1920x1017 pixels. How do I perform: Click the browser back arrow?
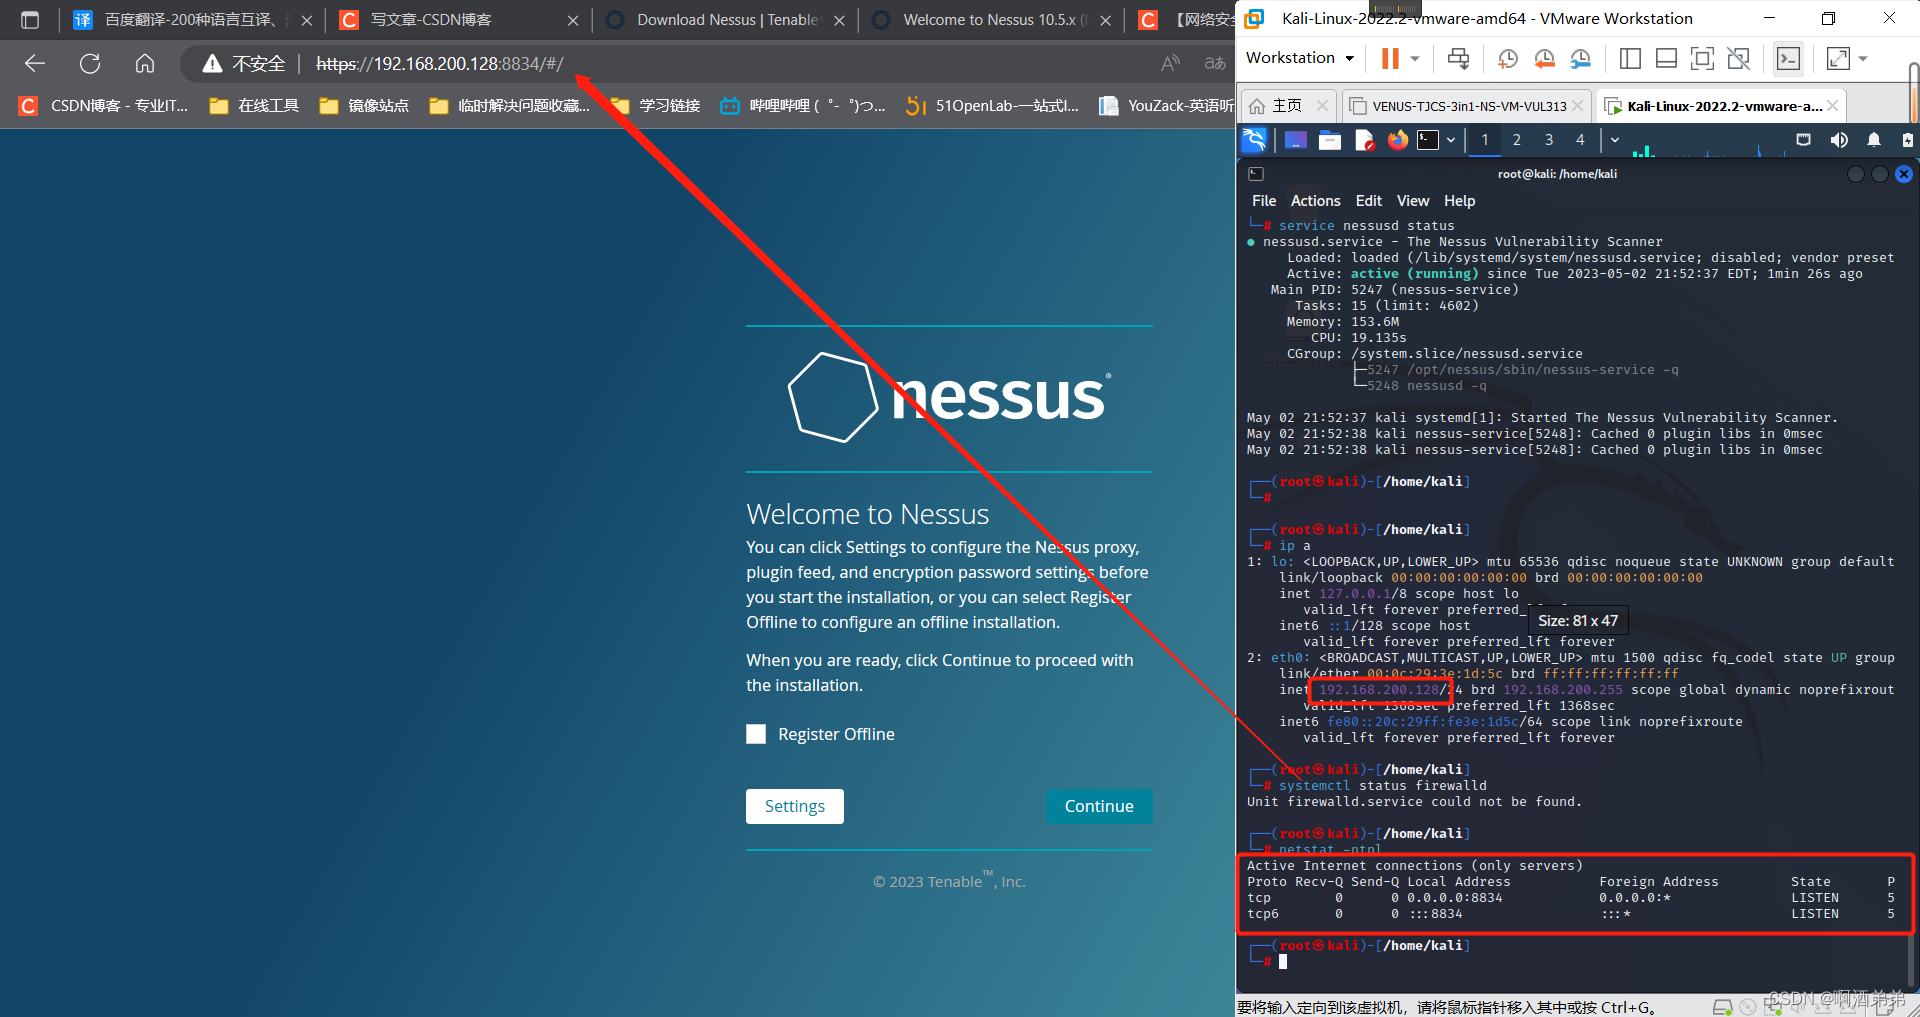(35, 64)
